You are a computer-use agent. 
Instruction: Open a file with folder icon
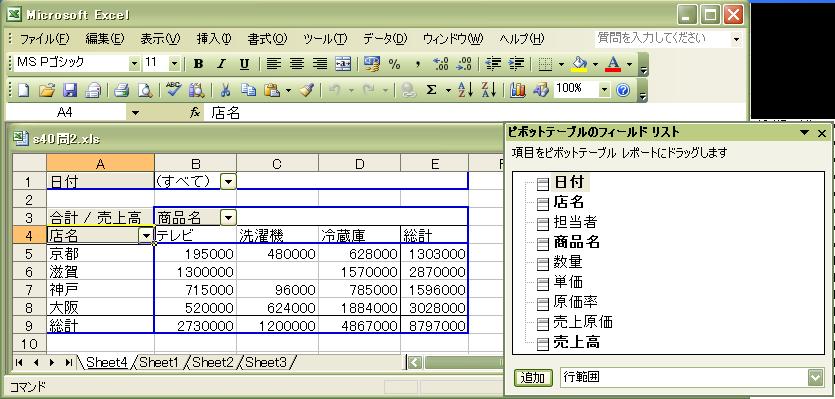coord(46,90)
